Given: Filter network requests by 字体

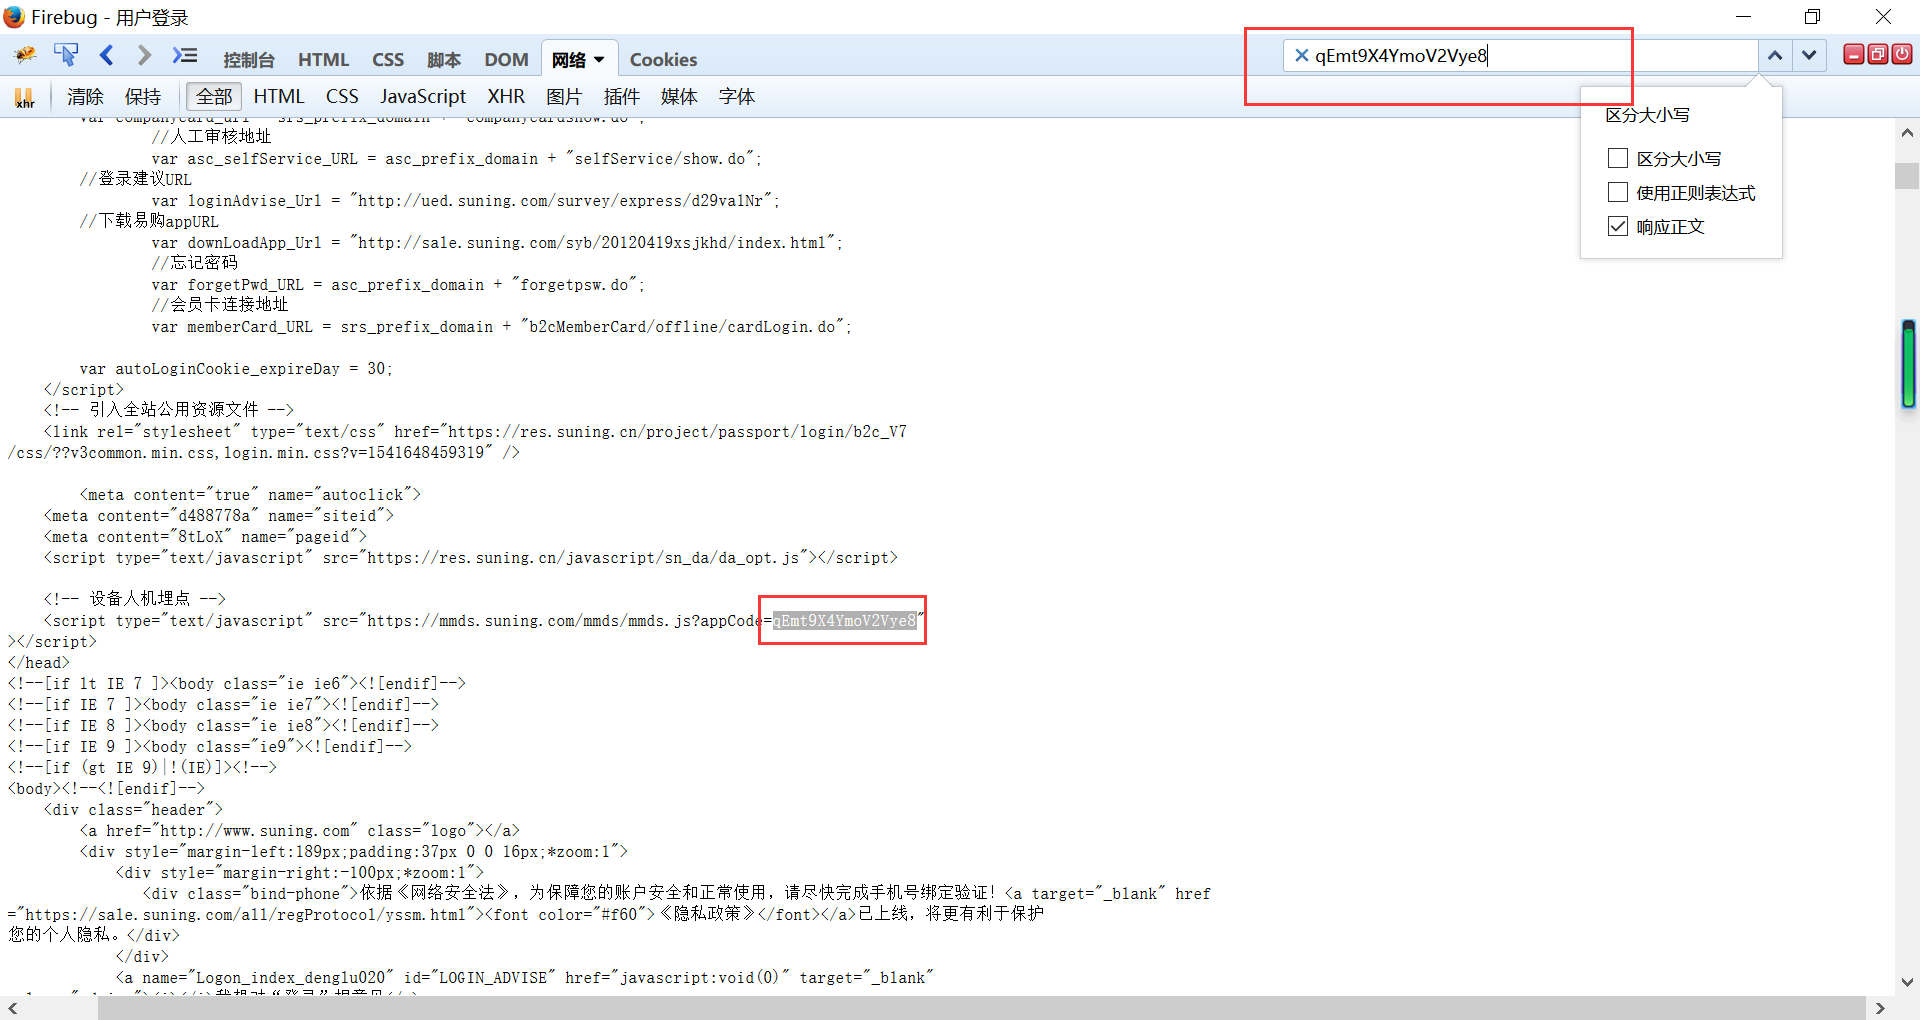Looking at the screenshot, I should [x=737, y=97].
